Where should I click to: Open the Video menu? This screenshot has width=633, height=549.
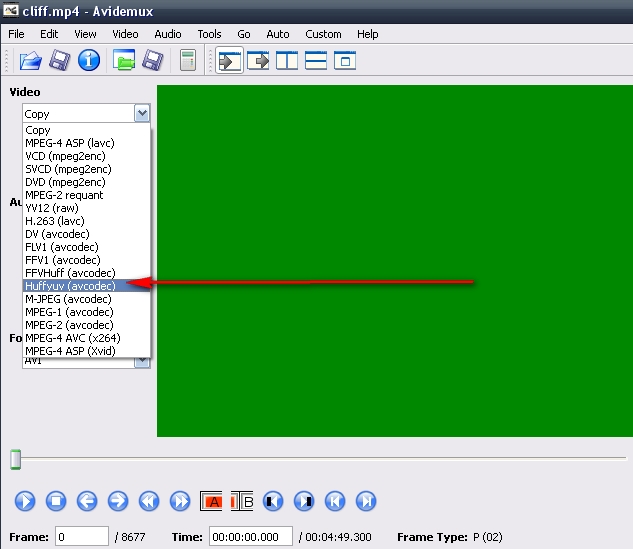125,34
